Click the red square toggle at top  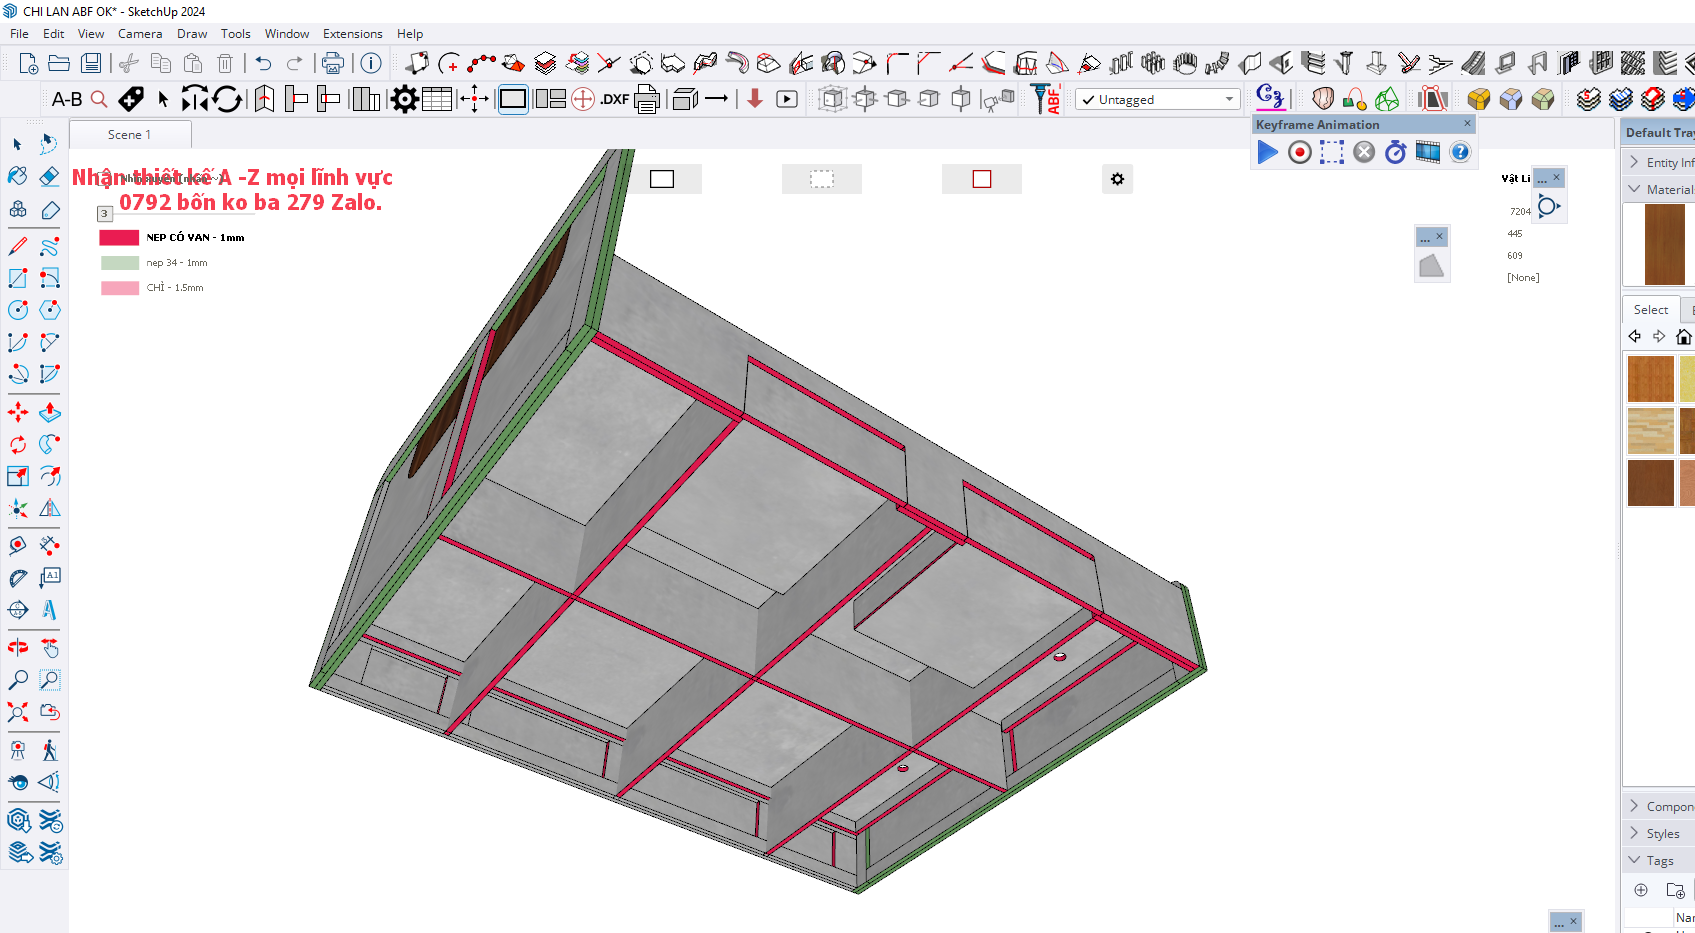click(981, 179)
